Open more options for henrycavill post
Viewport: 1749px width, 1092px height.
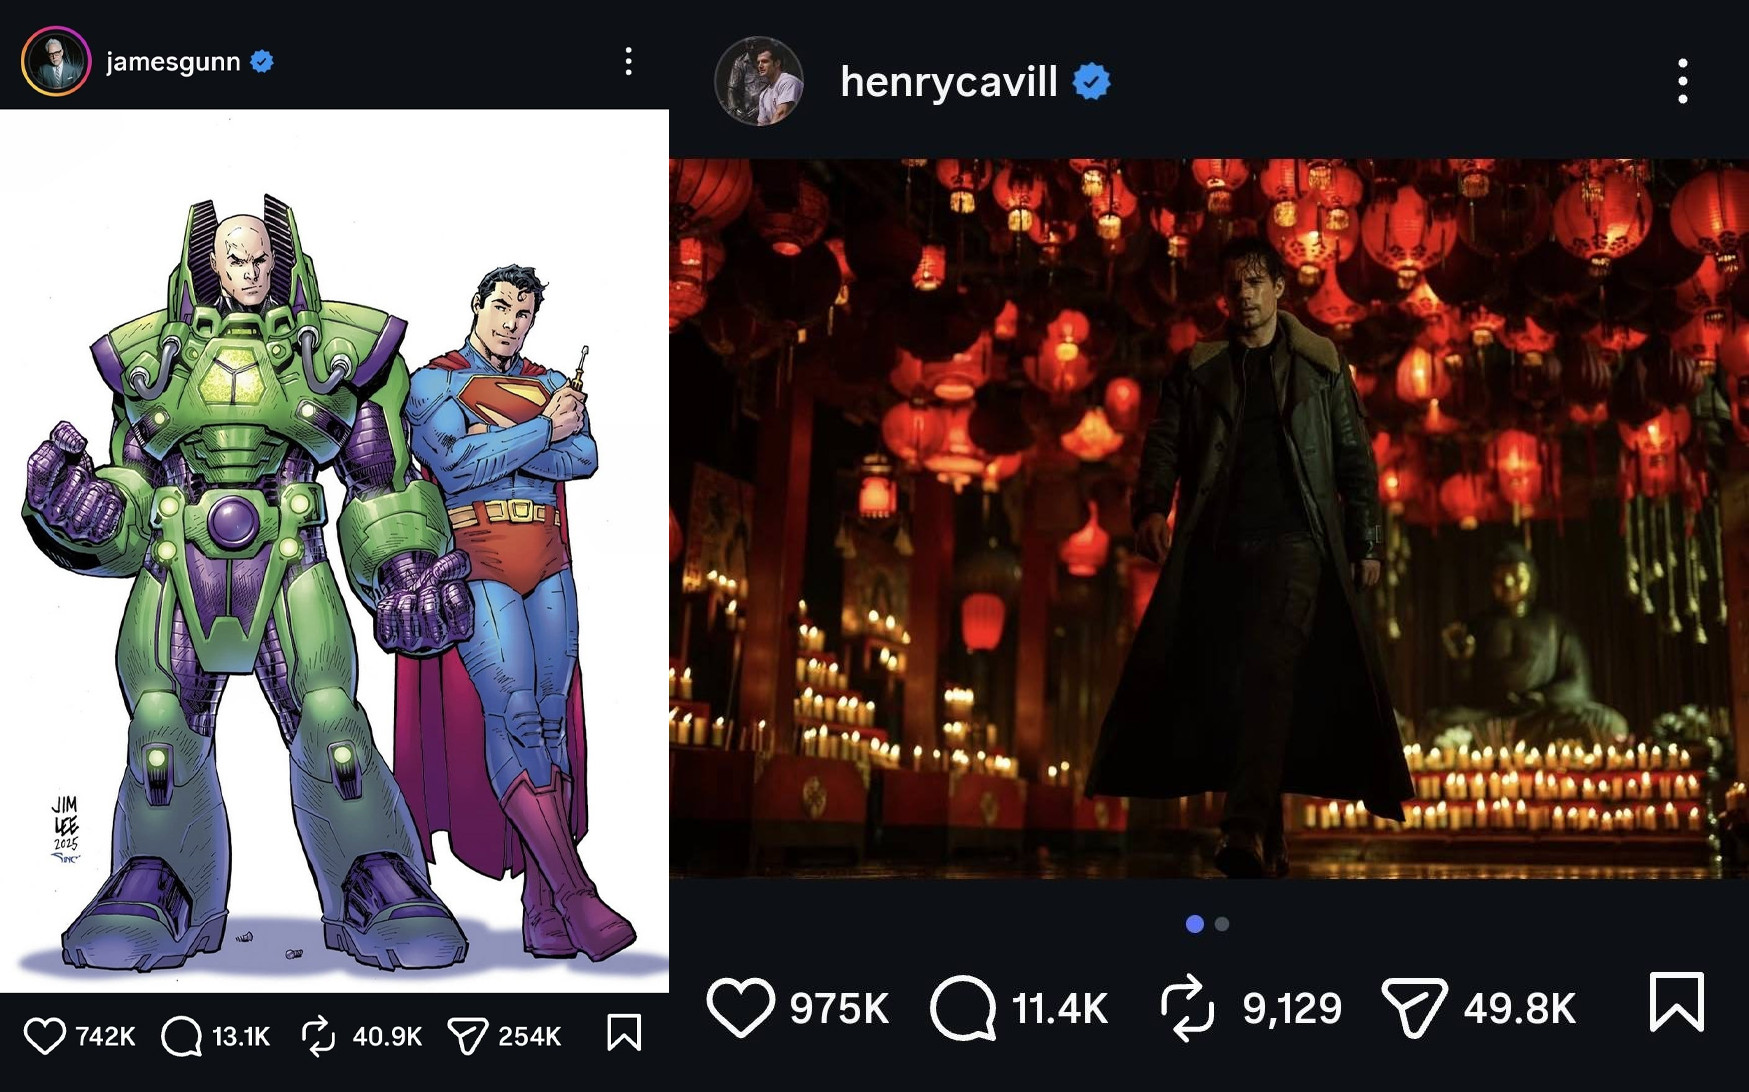coord(1683,81)
